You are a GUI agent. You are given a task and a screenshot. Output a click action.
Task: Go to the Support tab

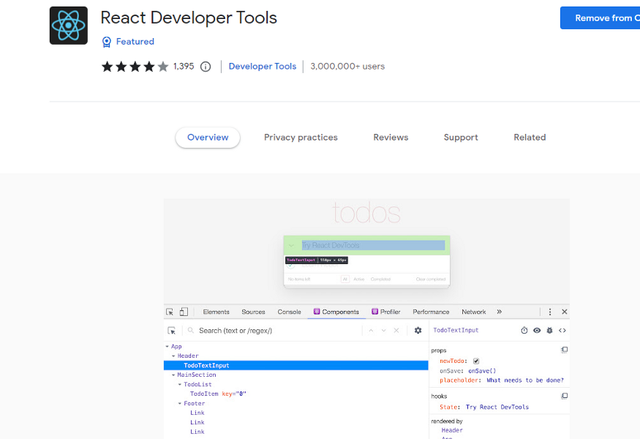pos(461,137)
